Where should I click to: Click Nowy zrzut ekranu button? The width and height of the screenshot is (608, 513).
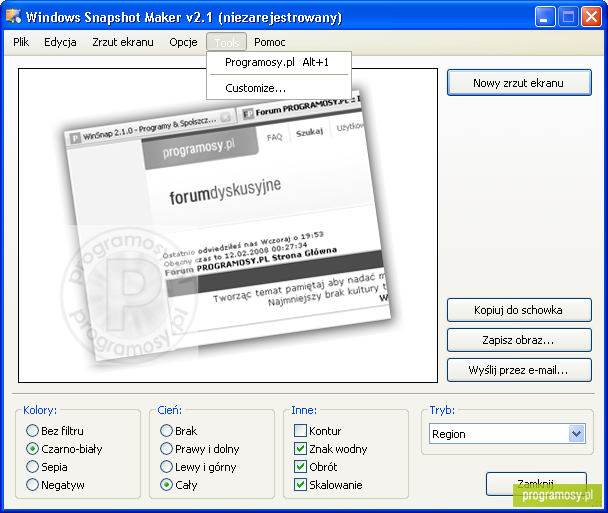[x=519, y=83]
